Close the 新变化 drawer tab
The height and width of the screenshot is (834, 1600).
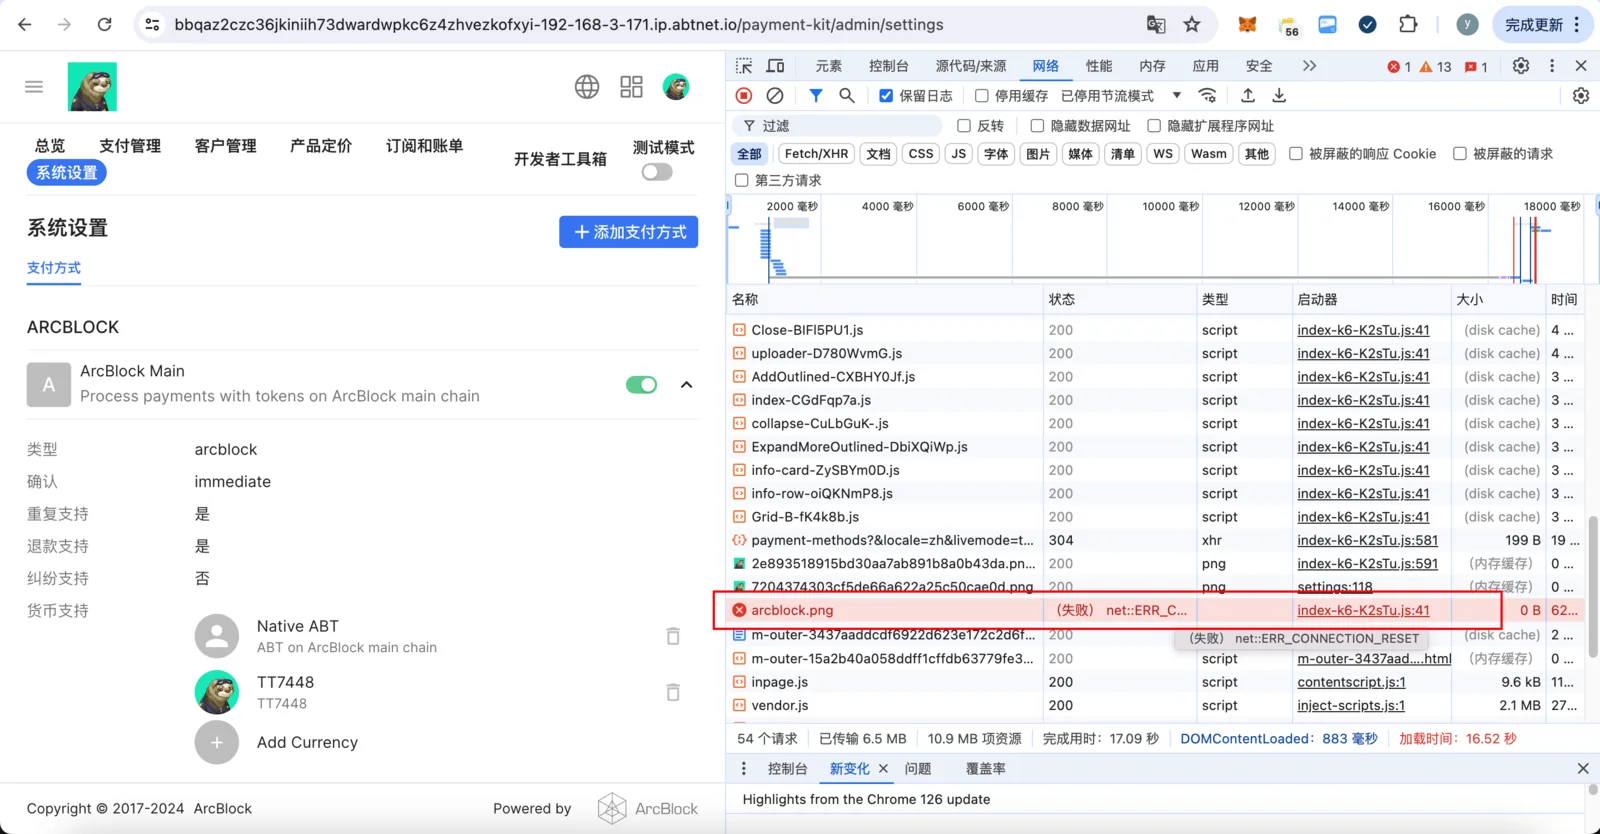click(x=883, y=768)
